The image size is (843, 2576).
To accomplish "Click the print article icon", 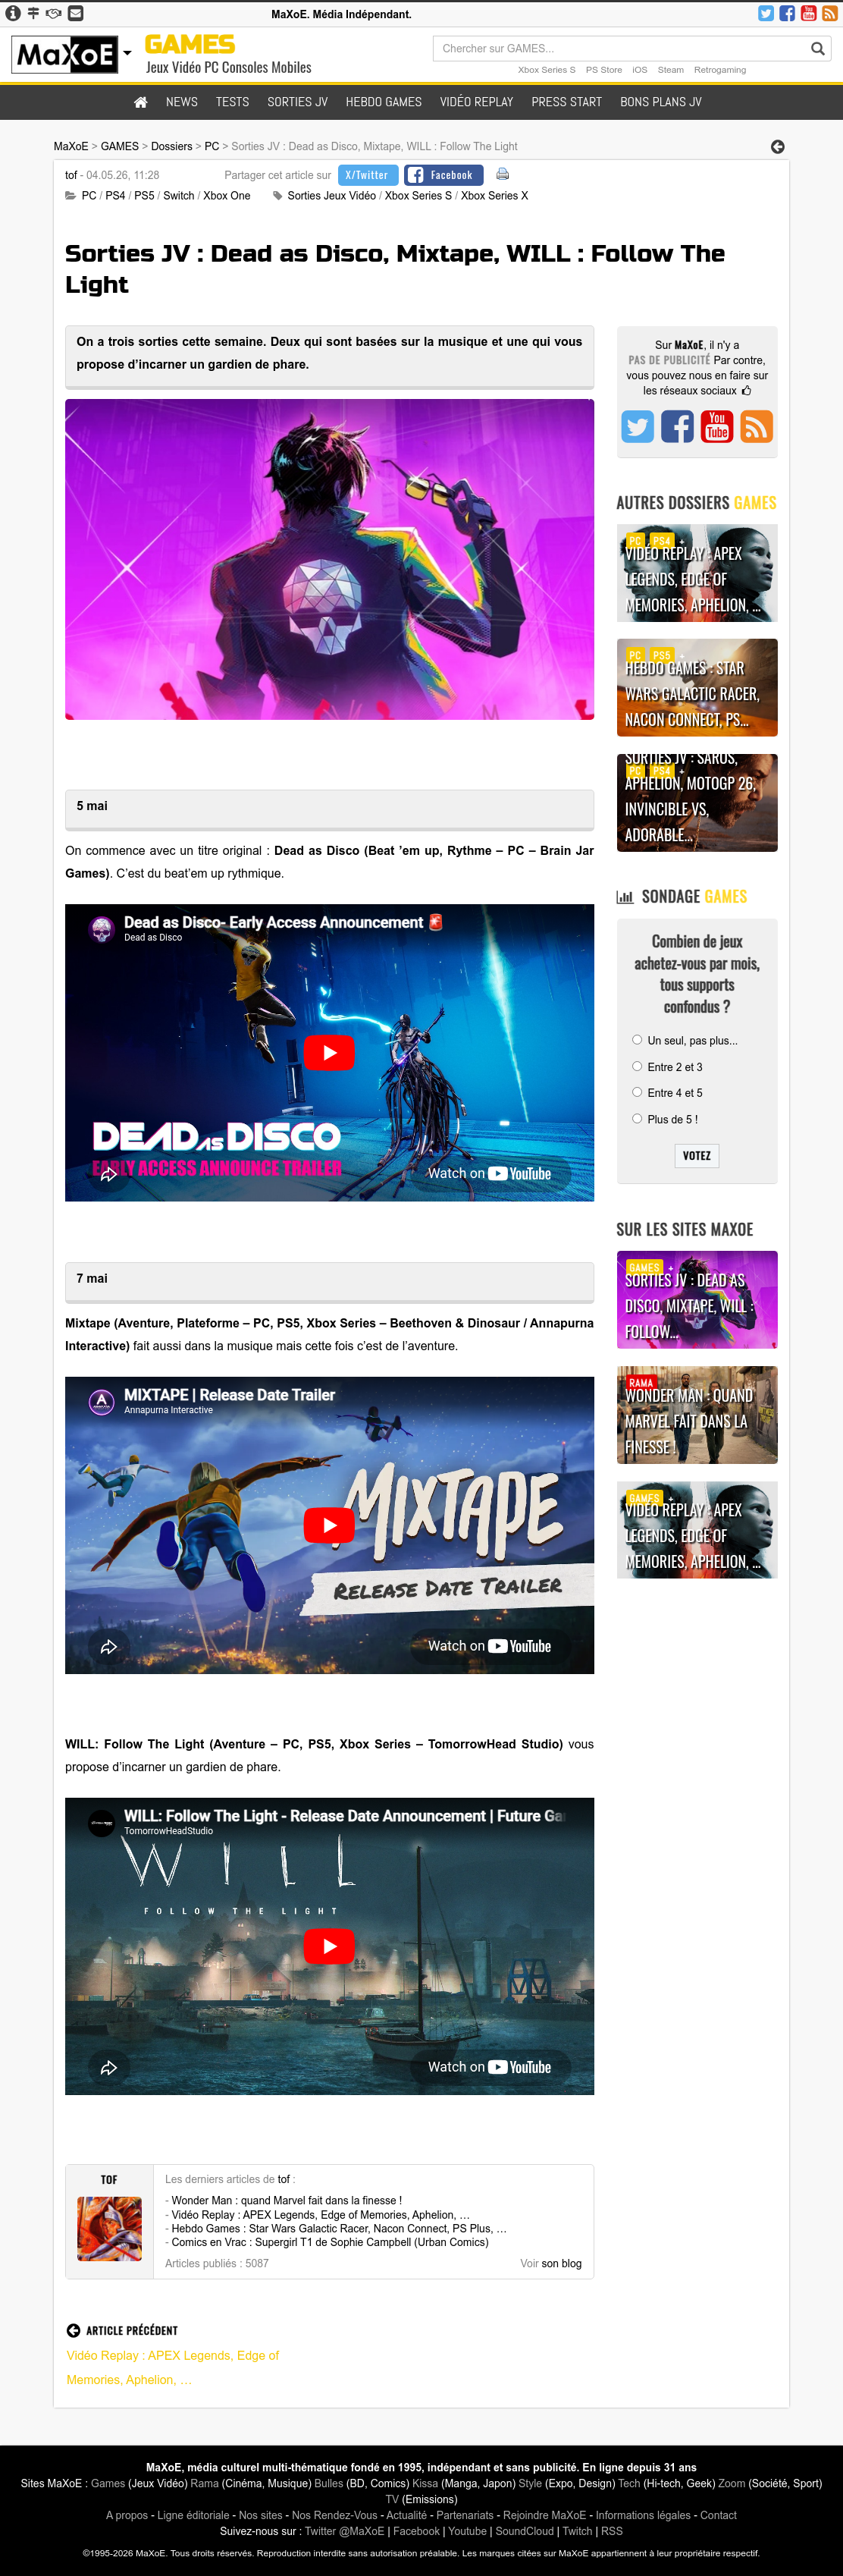I will 502,174.
